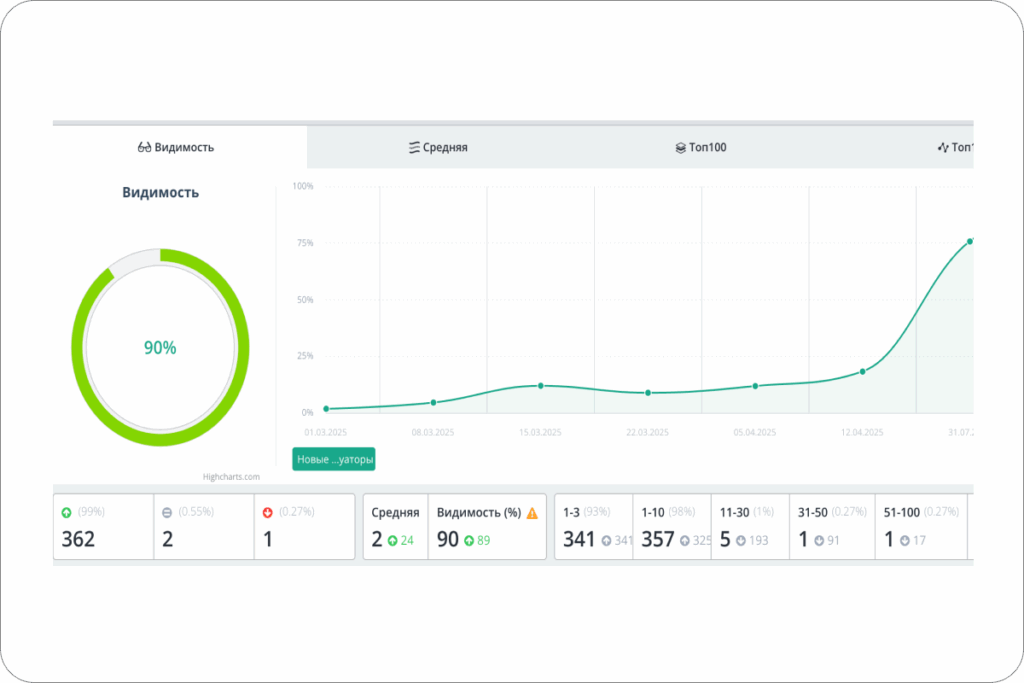Click the grey unchanged icon beside (0.55%)
The image size is (1024, 683).
[x=167, y=513]
